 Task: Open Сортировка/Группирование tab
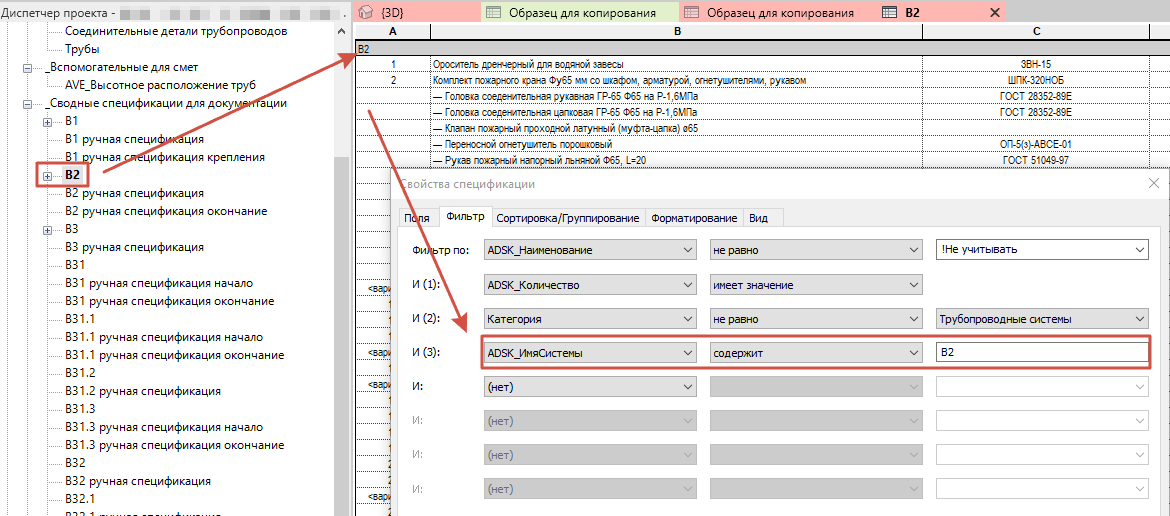567,218
